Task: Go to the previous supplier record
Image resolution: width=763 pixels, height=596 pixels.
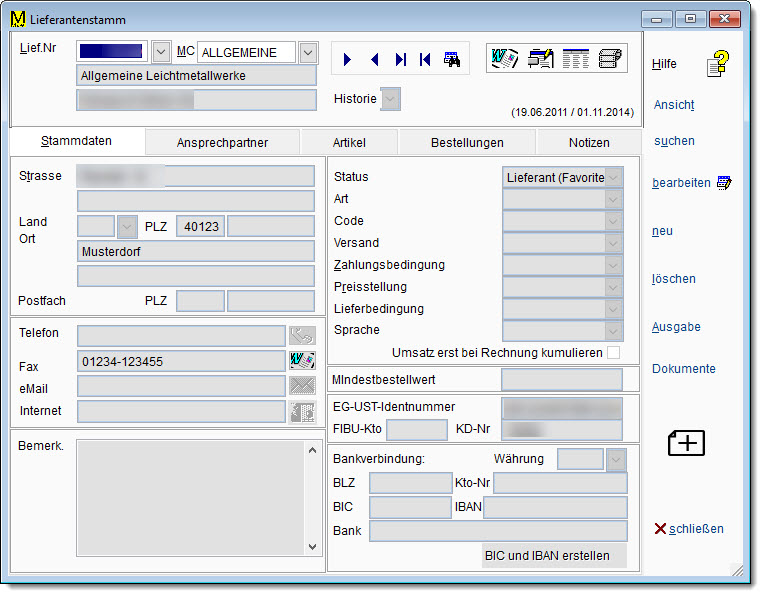Action: point(374,60)
